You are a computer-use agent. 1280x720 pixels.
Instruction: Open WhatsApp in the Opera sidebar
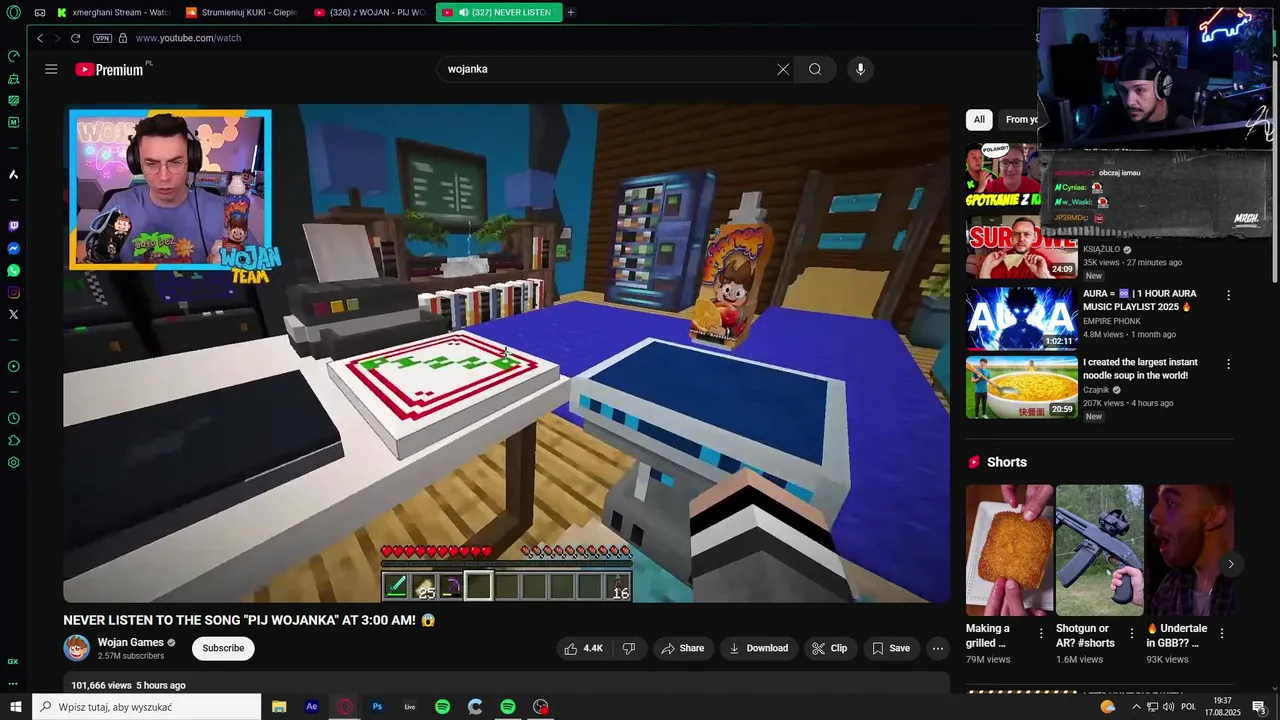point(13,270)
